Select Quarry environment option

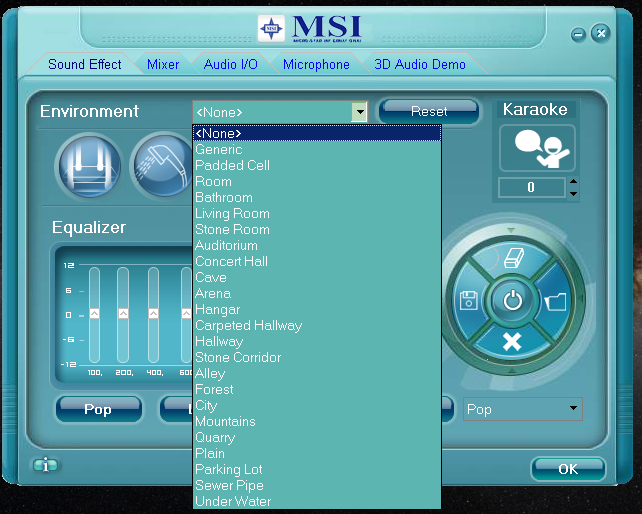[x=317, y=437]
